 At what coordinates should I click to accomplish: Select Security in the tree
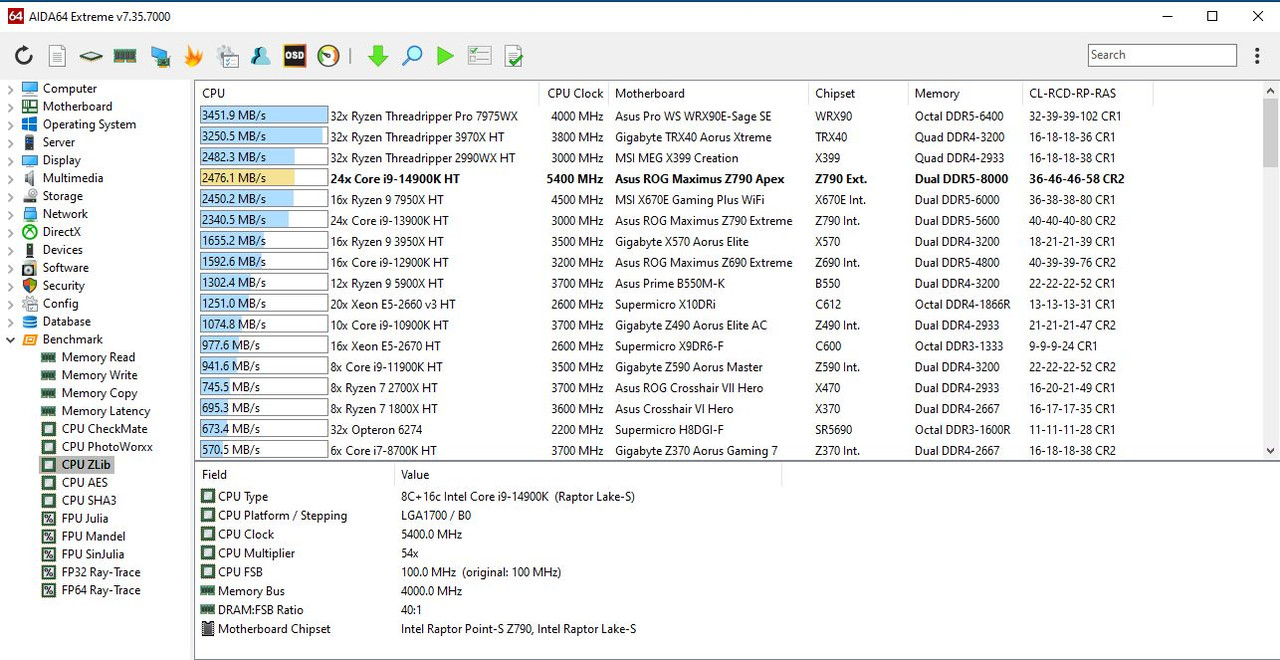coord(63,286)
